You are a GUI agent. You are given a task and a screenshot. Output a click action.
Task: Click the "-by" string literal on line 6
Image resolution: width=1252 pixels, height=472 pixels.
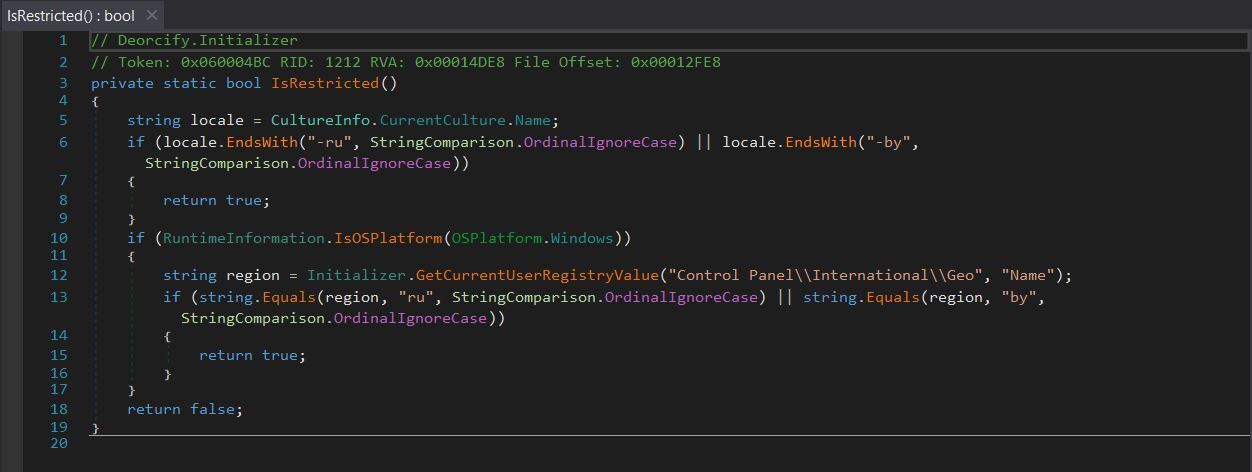[887, 142]
